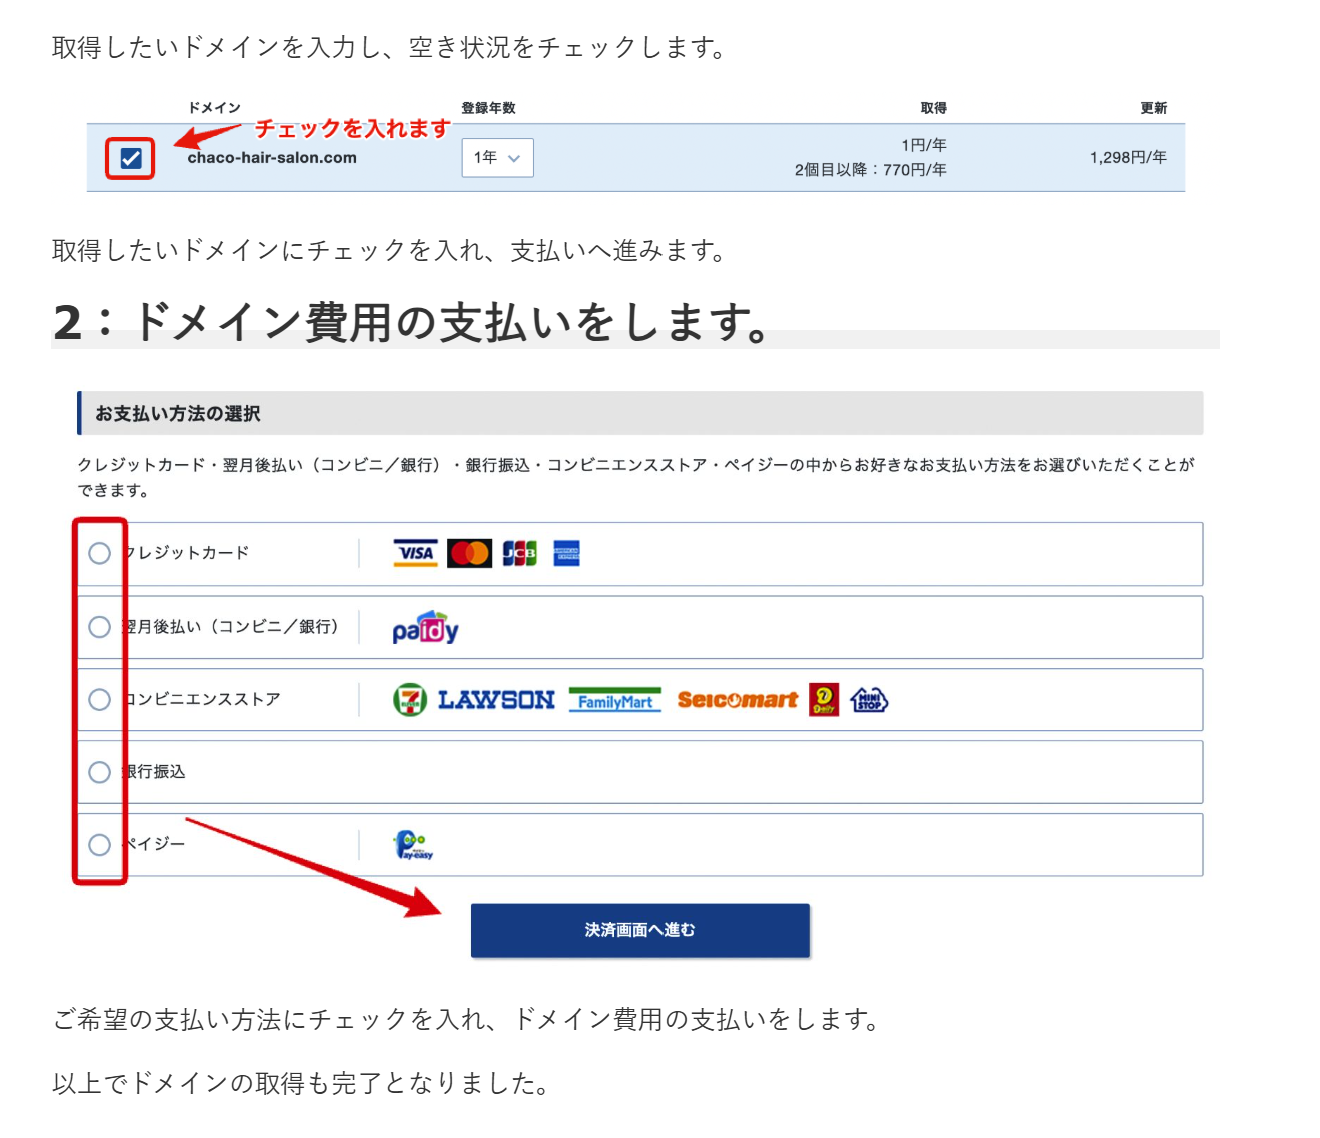The width and height of the screenshot is (1320, 1138).
Task: Click the お支払い方法の選択 heading
Action: [x=178, y=414]
